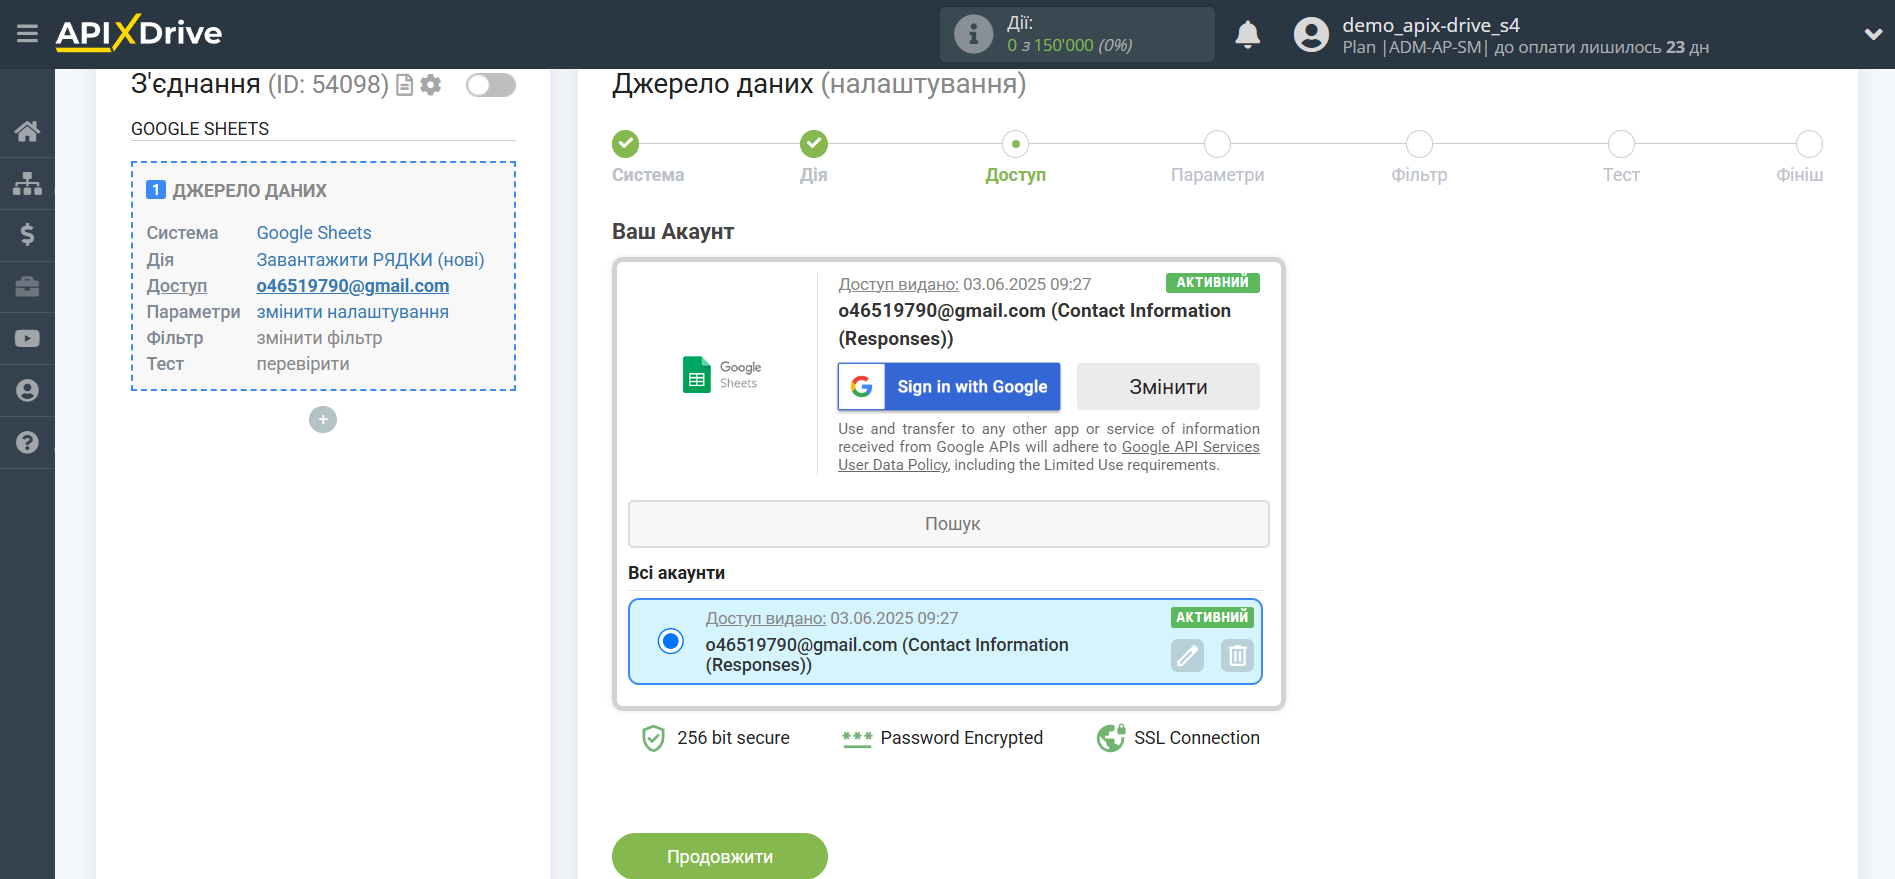Edit account with pencil icon

coord(1187,656)
